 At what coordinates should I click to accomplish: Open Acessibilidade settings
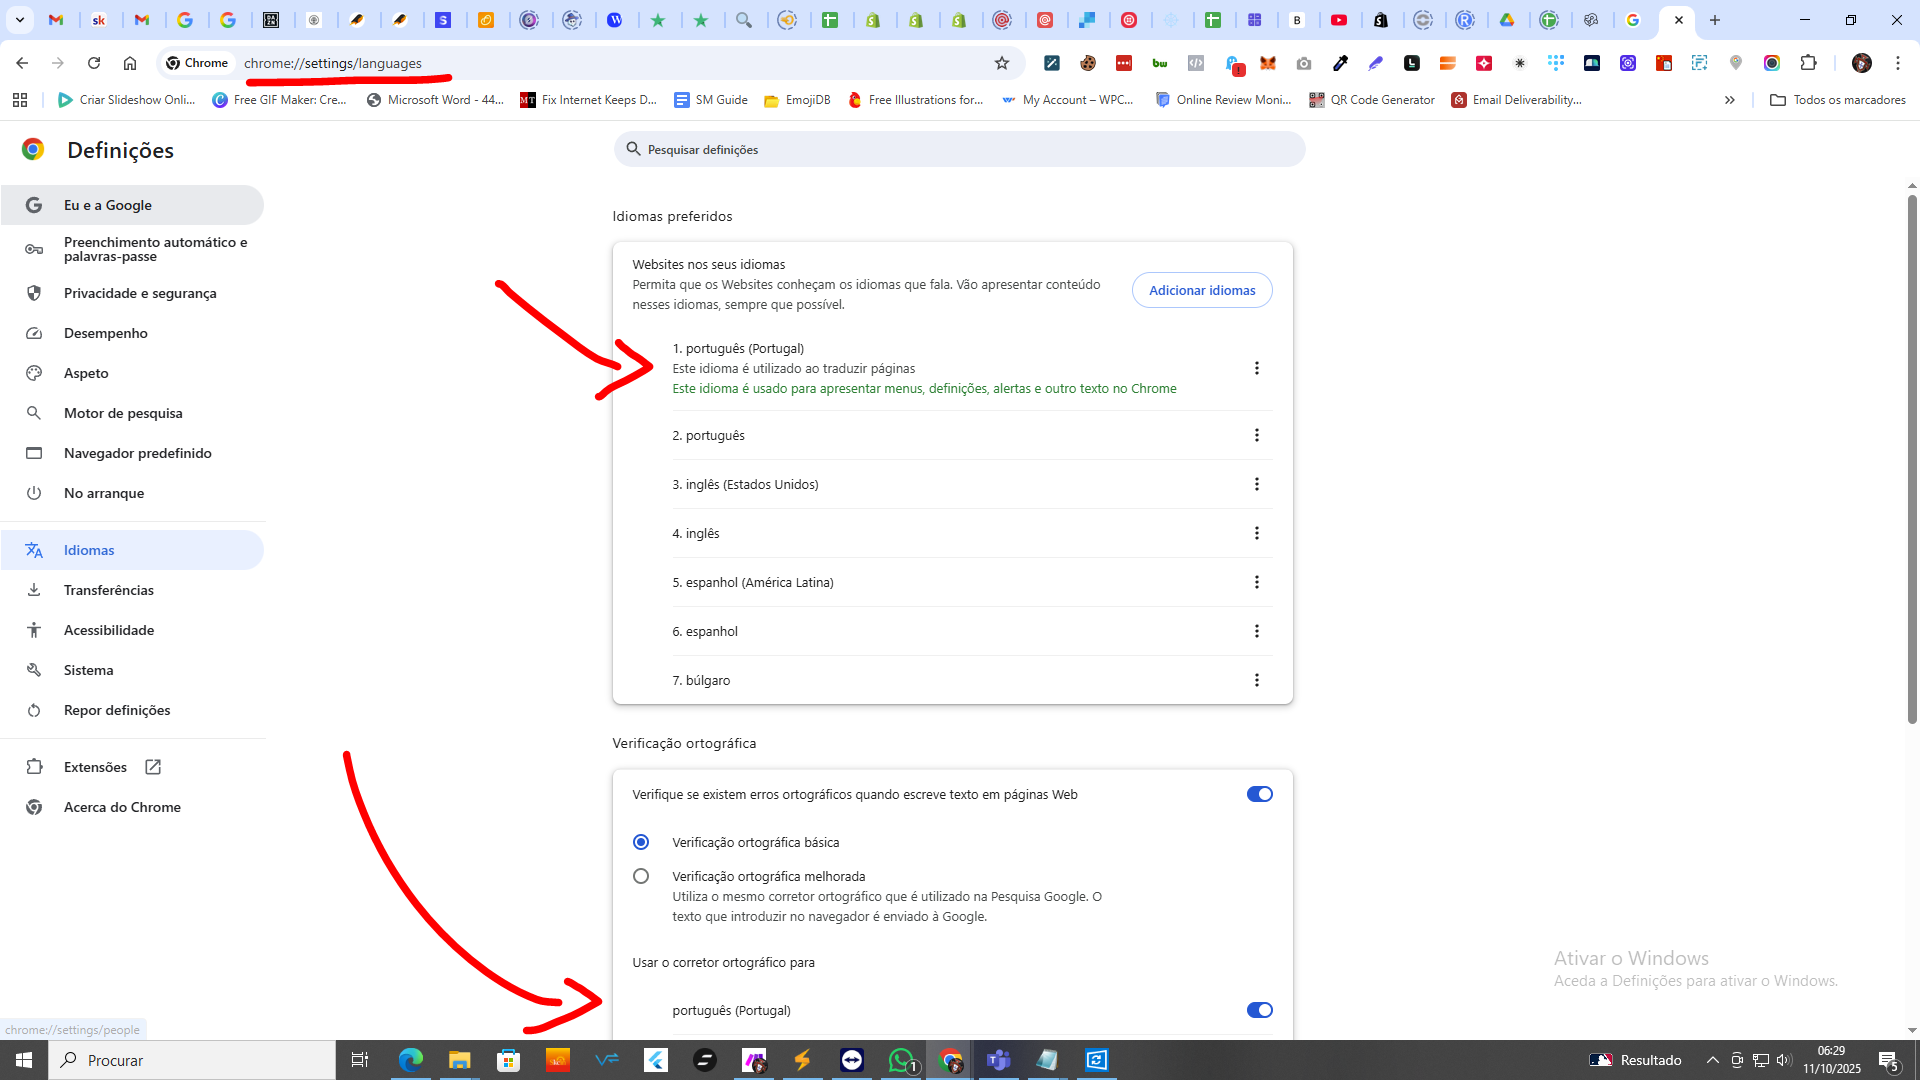tap(132, 630)
